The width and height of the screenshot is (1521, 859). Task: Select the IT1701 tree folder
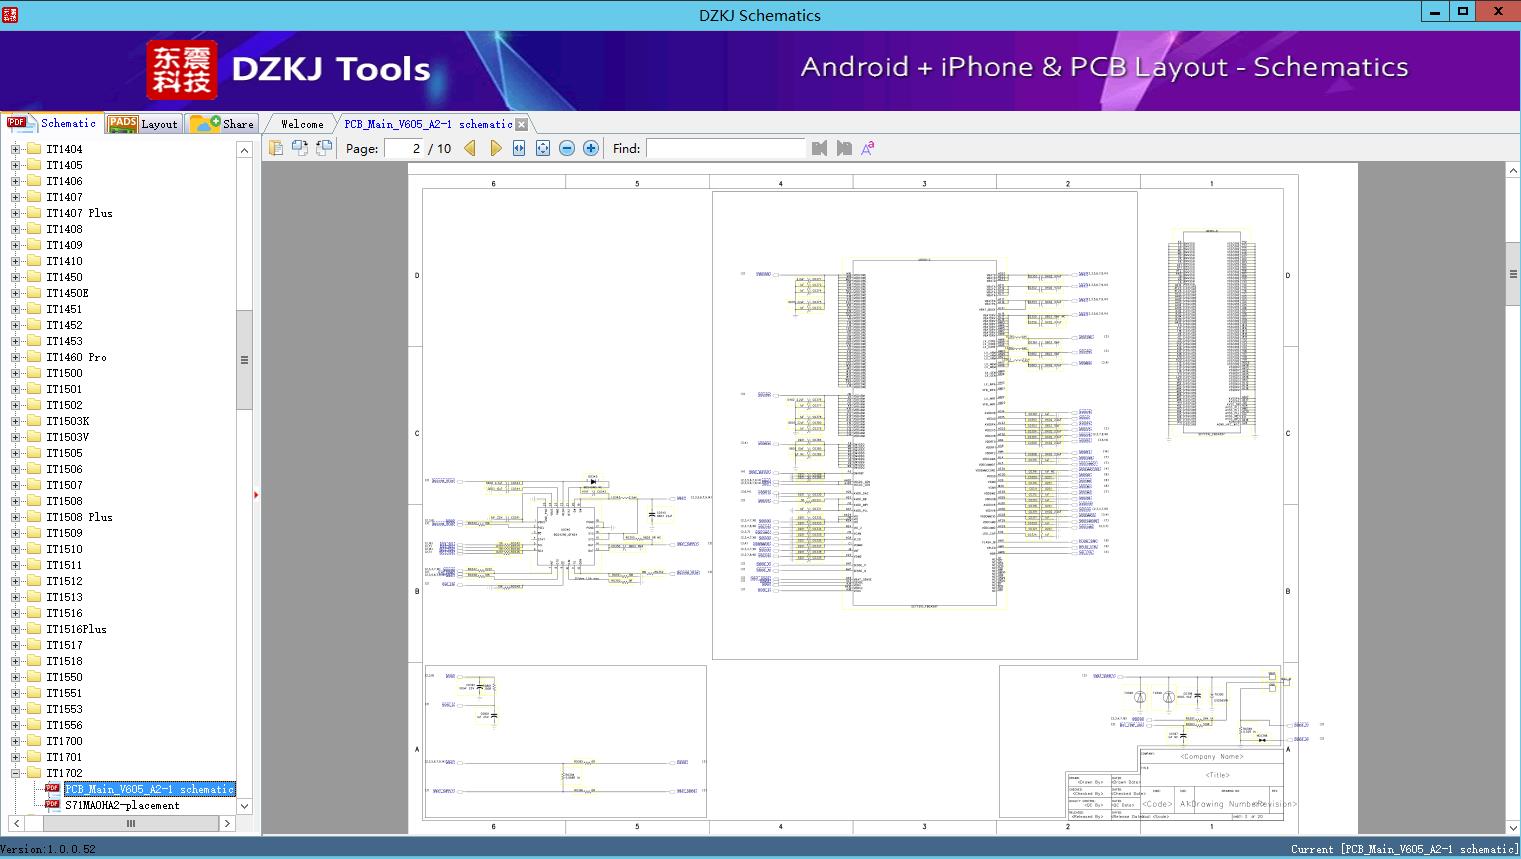tap(64, 757)
